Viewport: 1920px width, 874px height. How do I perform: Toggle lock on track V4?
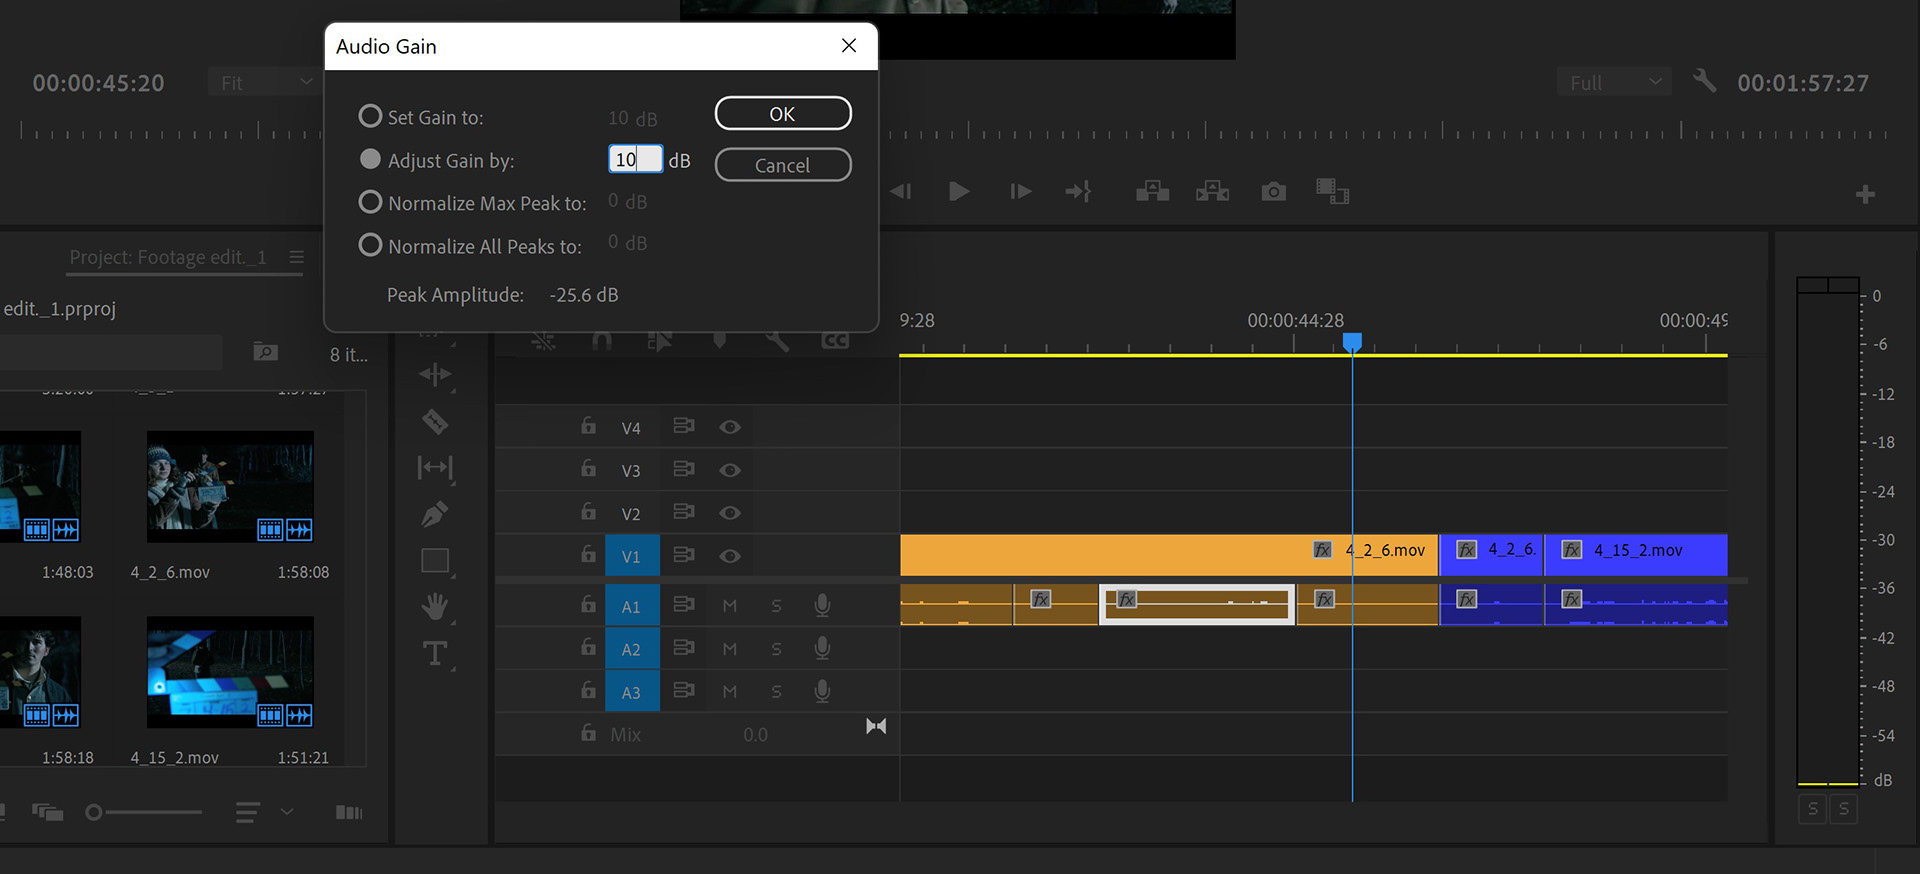pyautogui.click(x=588, y=426)
